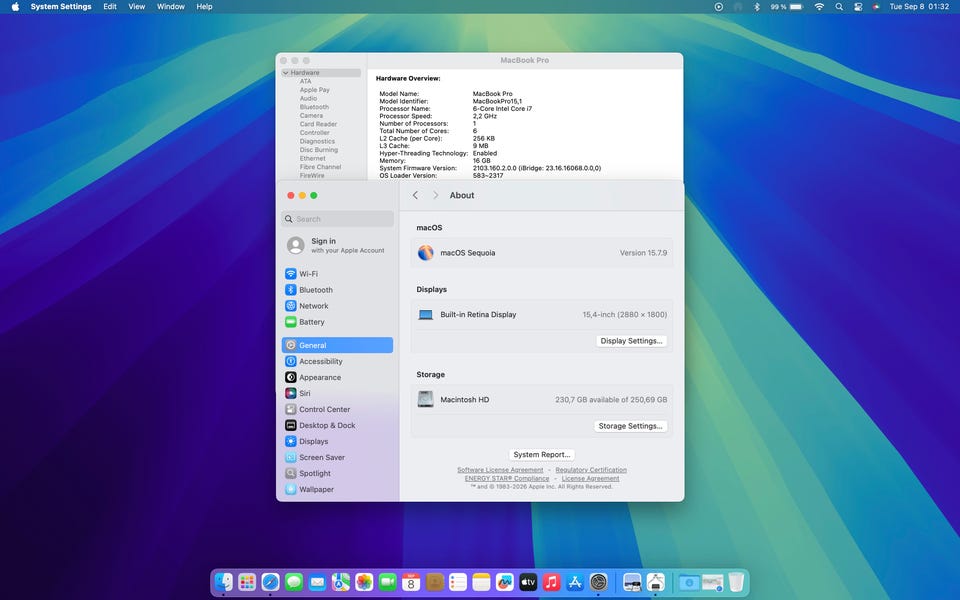Open Calendar from the Dock
Screen dimensions: 960x600
[411, 582]
